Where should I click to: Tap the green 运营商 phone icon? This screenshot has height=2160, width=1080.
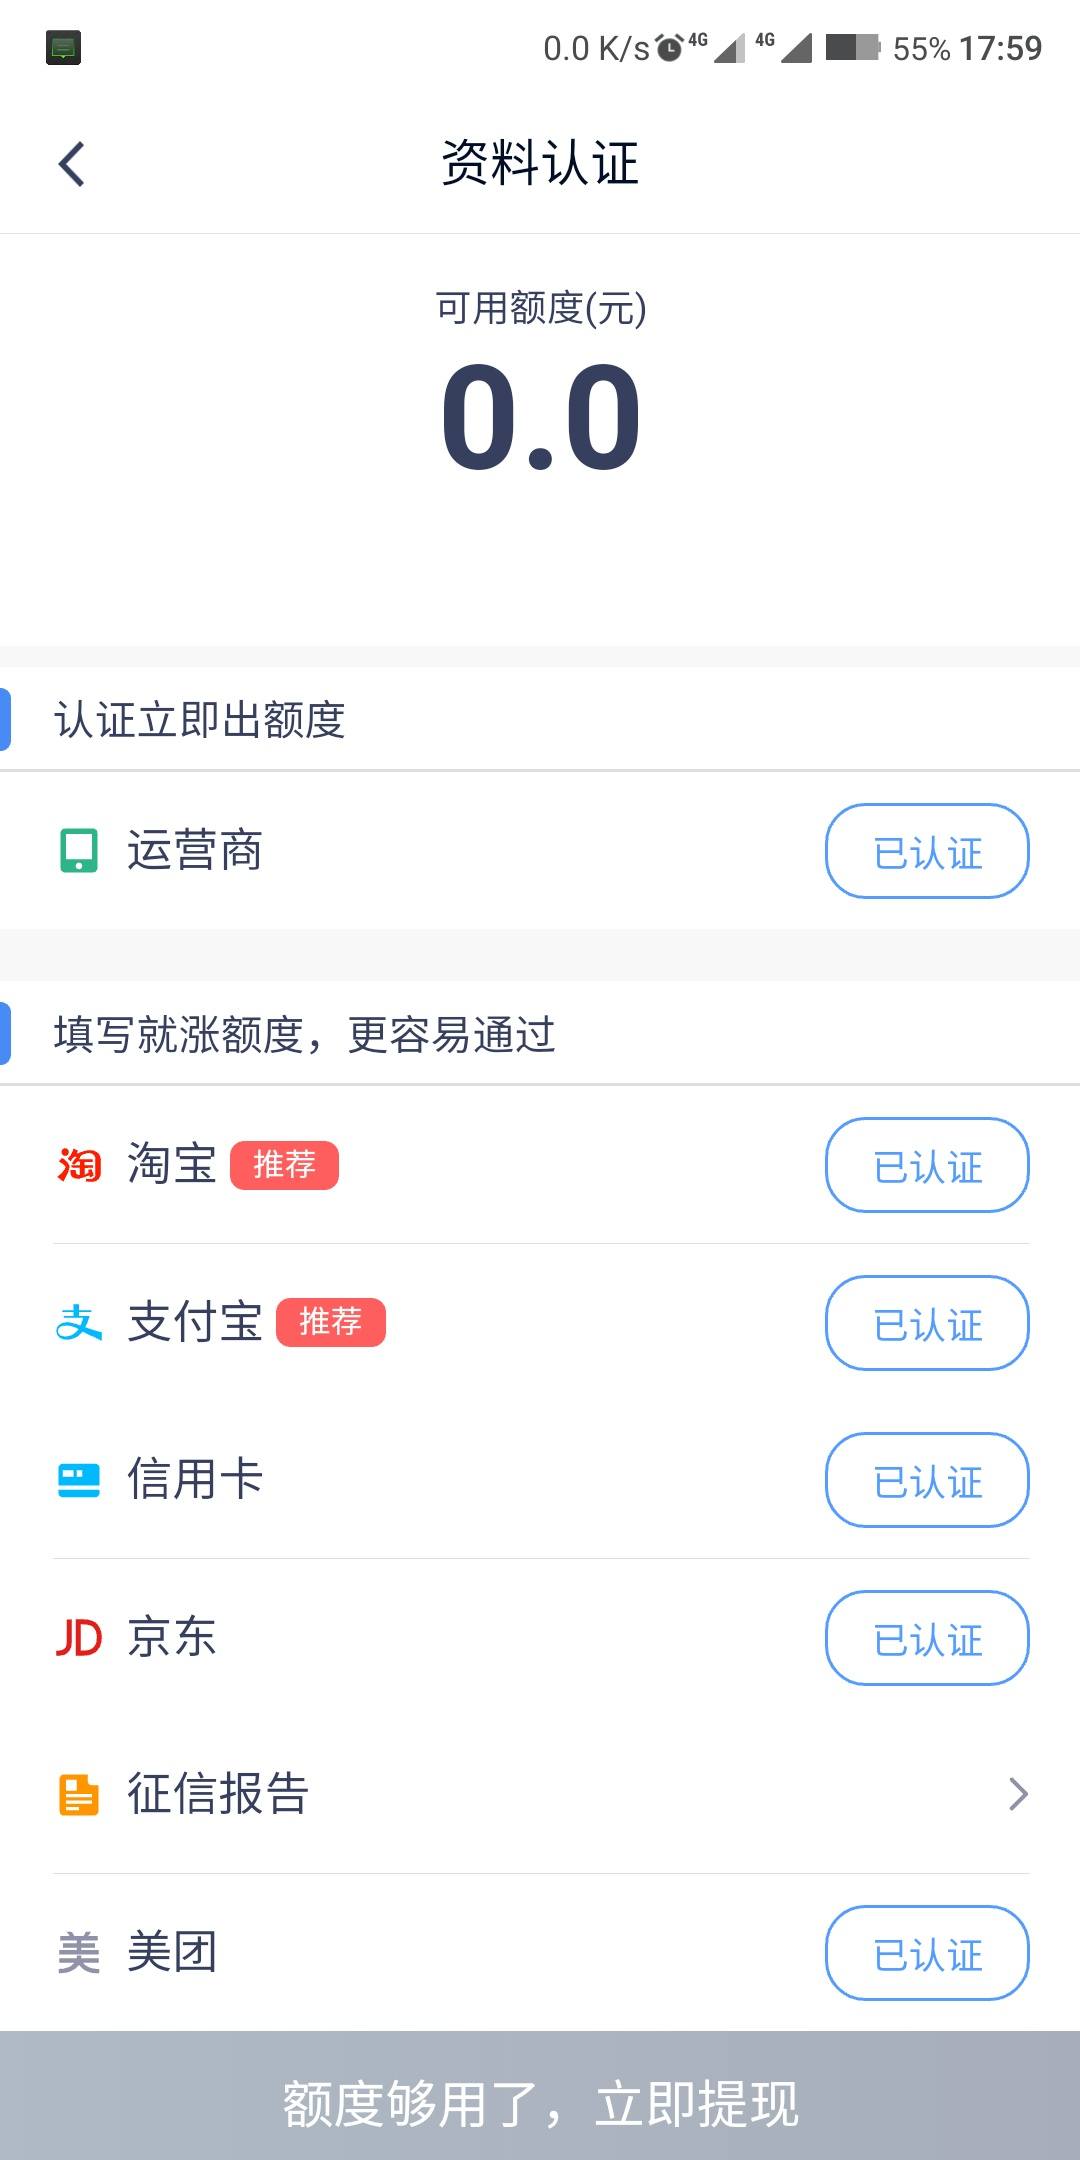(79, 851)
